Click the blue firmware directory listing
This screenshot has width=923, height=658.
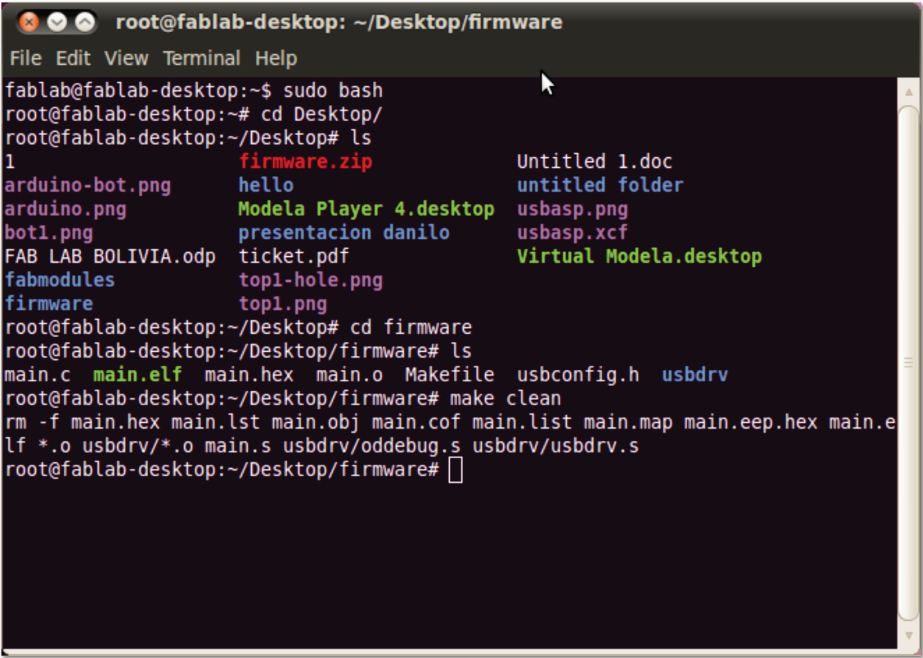49,304
